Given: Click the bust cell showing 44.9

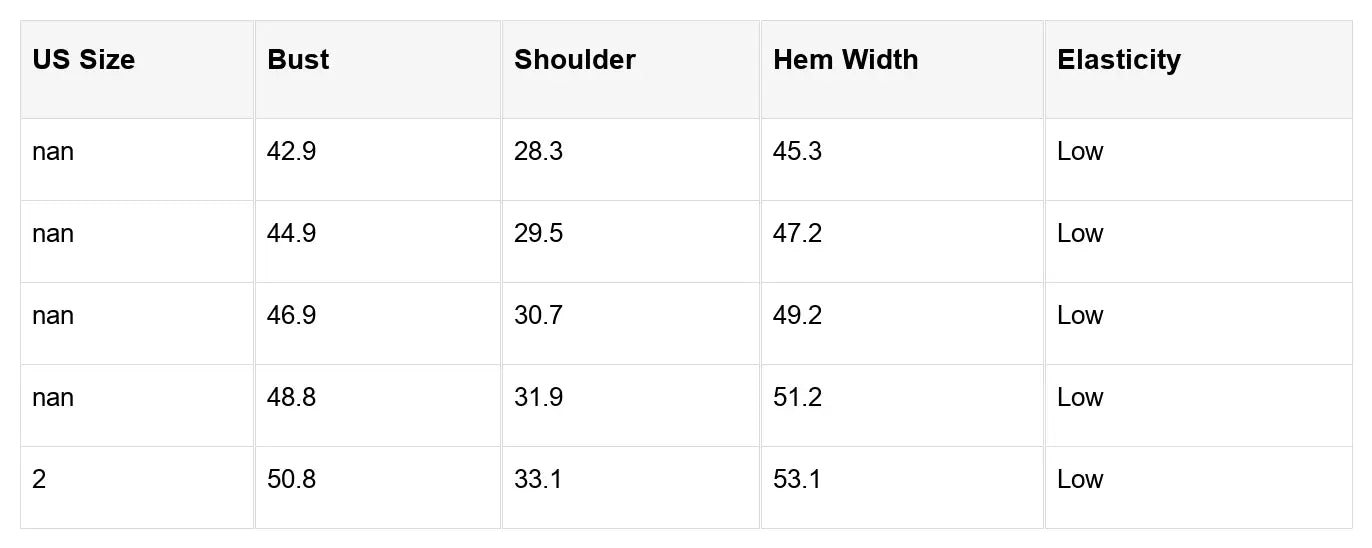Looking at the screenshot, I should [292, 234].
